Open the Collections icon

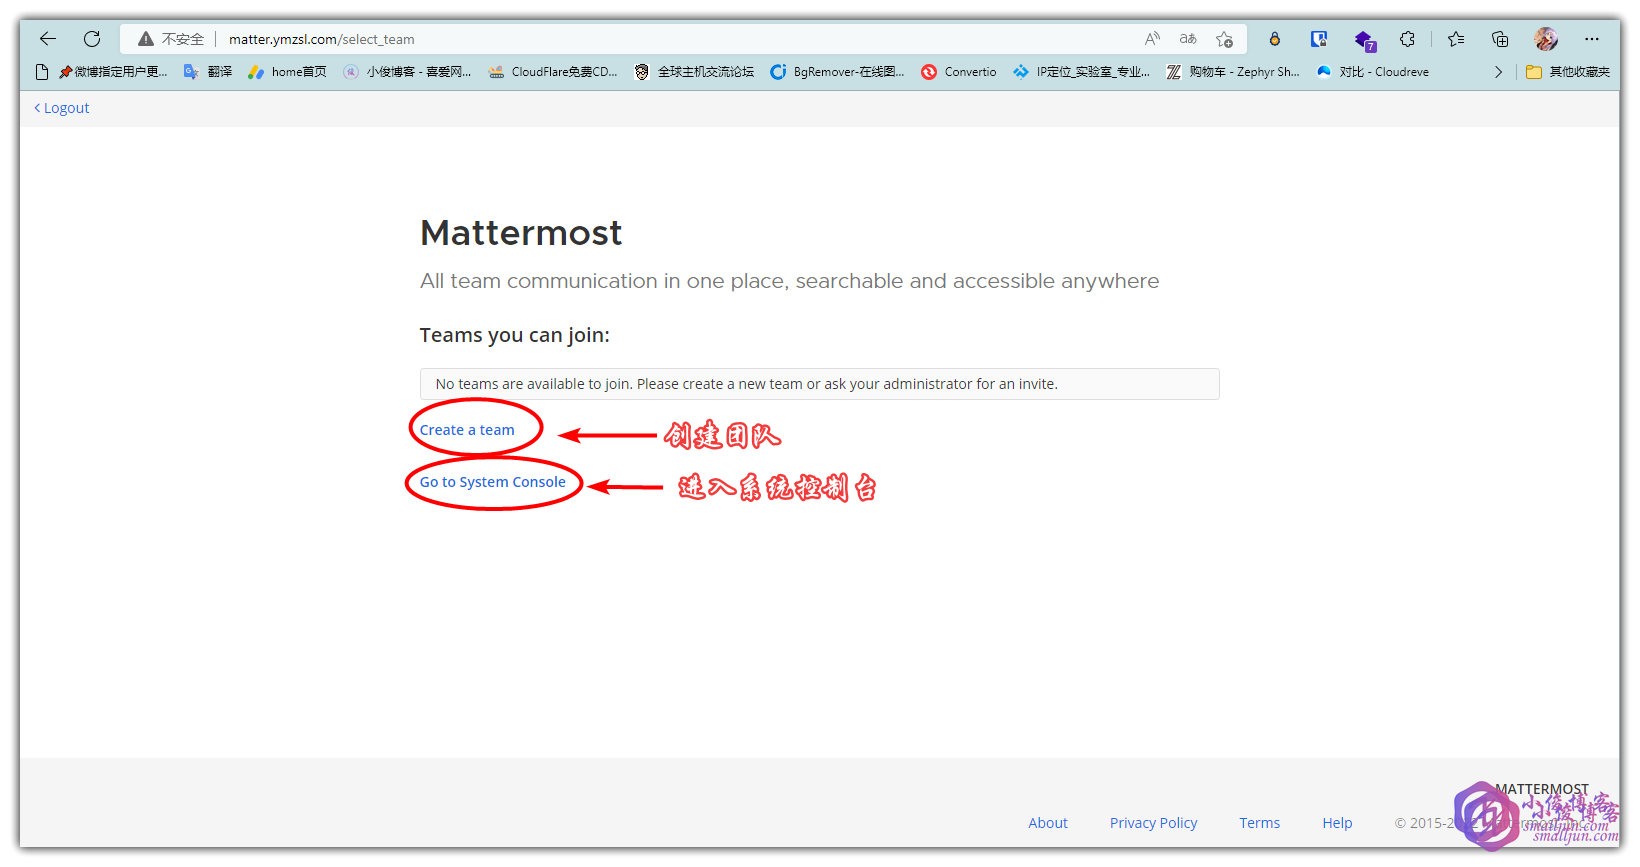pos(1500,39)
